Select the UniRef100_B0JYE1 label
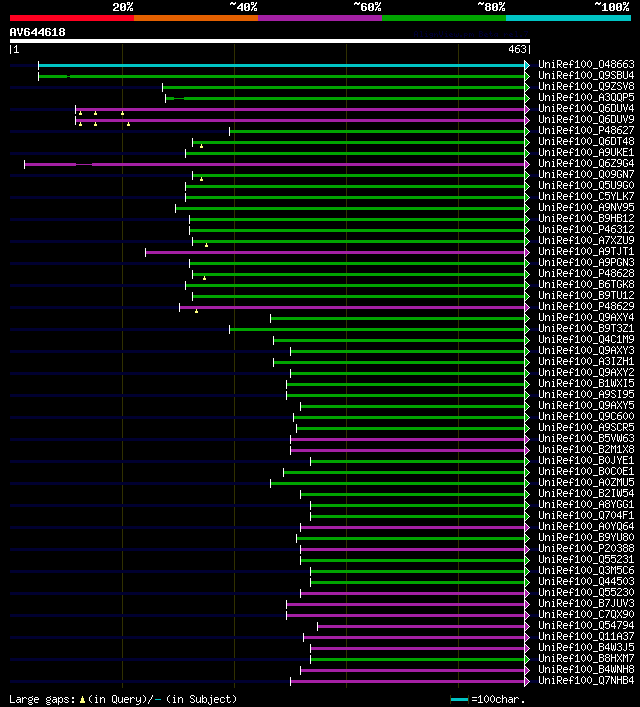This screenshot has width=640, height=707. point(586,460)
